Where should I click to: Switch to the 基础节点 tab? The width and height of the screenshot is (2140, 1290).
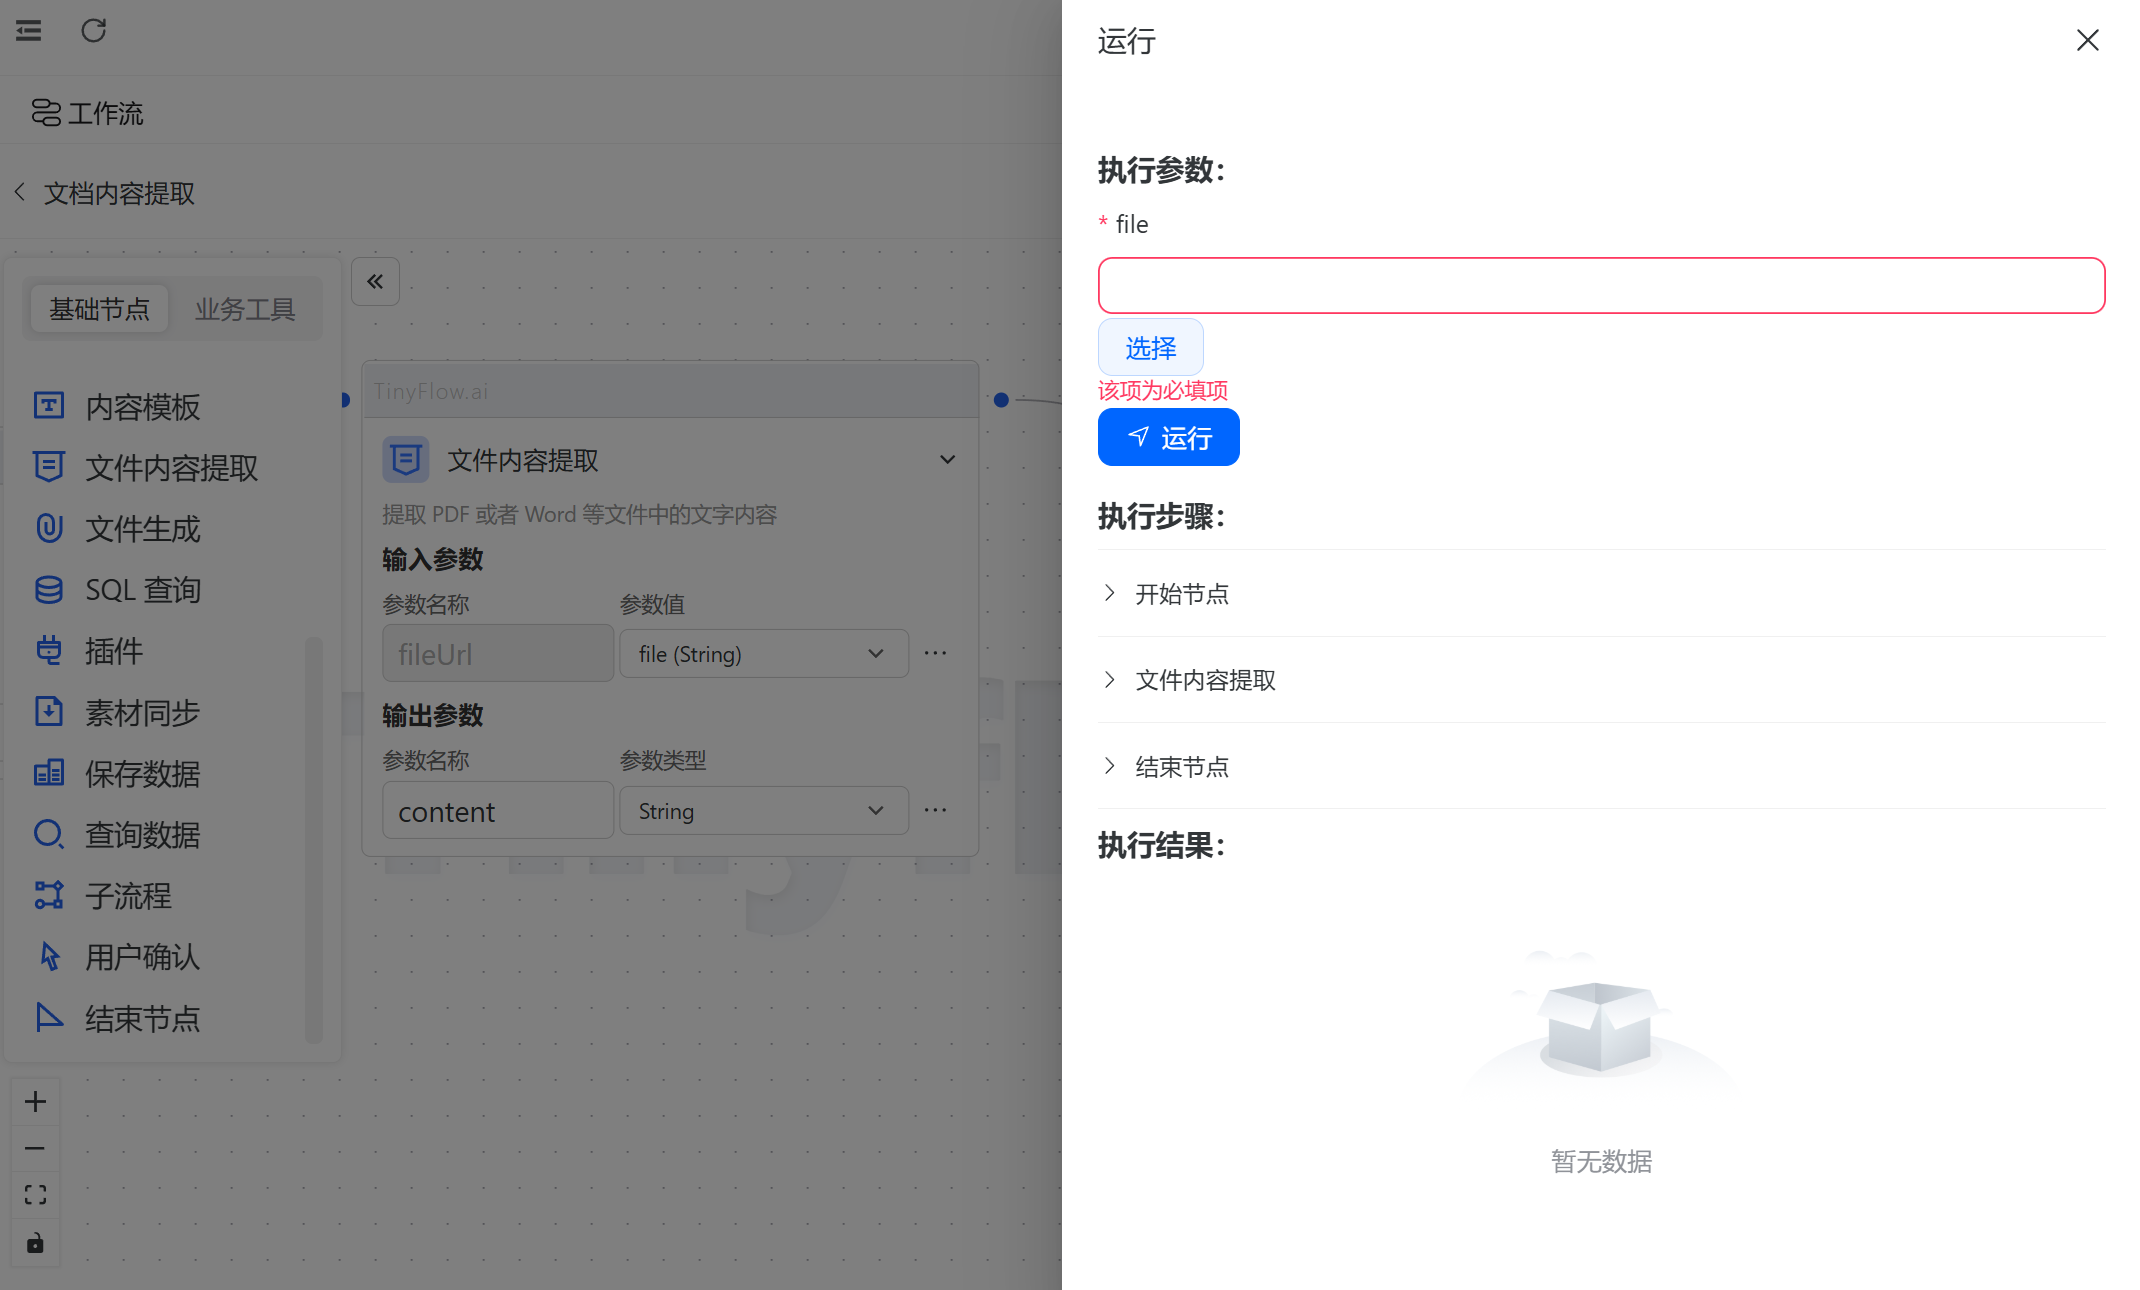click(99, 309)
